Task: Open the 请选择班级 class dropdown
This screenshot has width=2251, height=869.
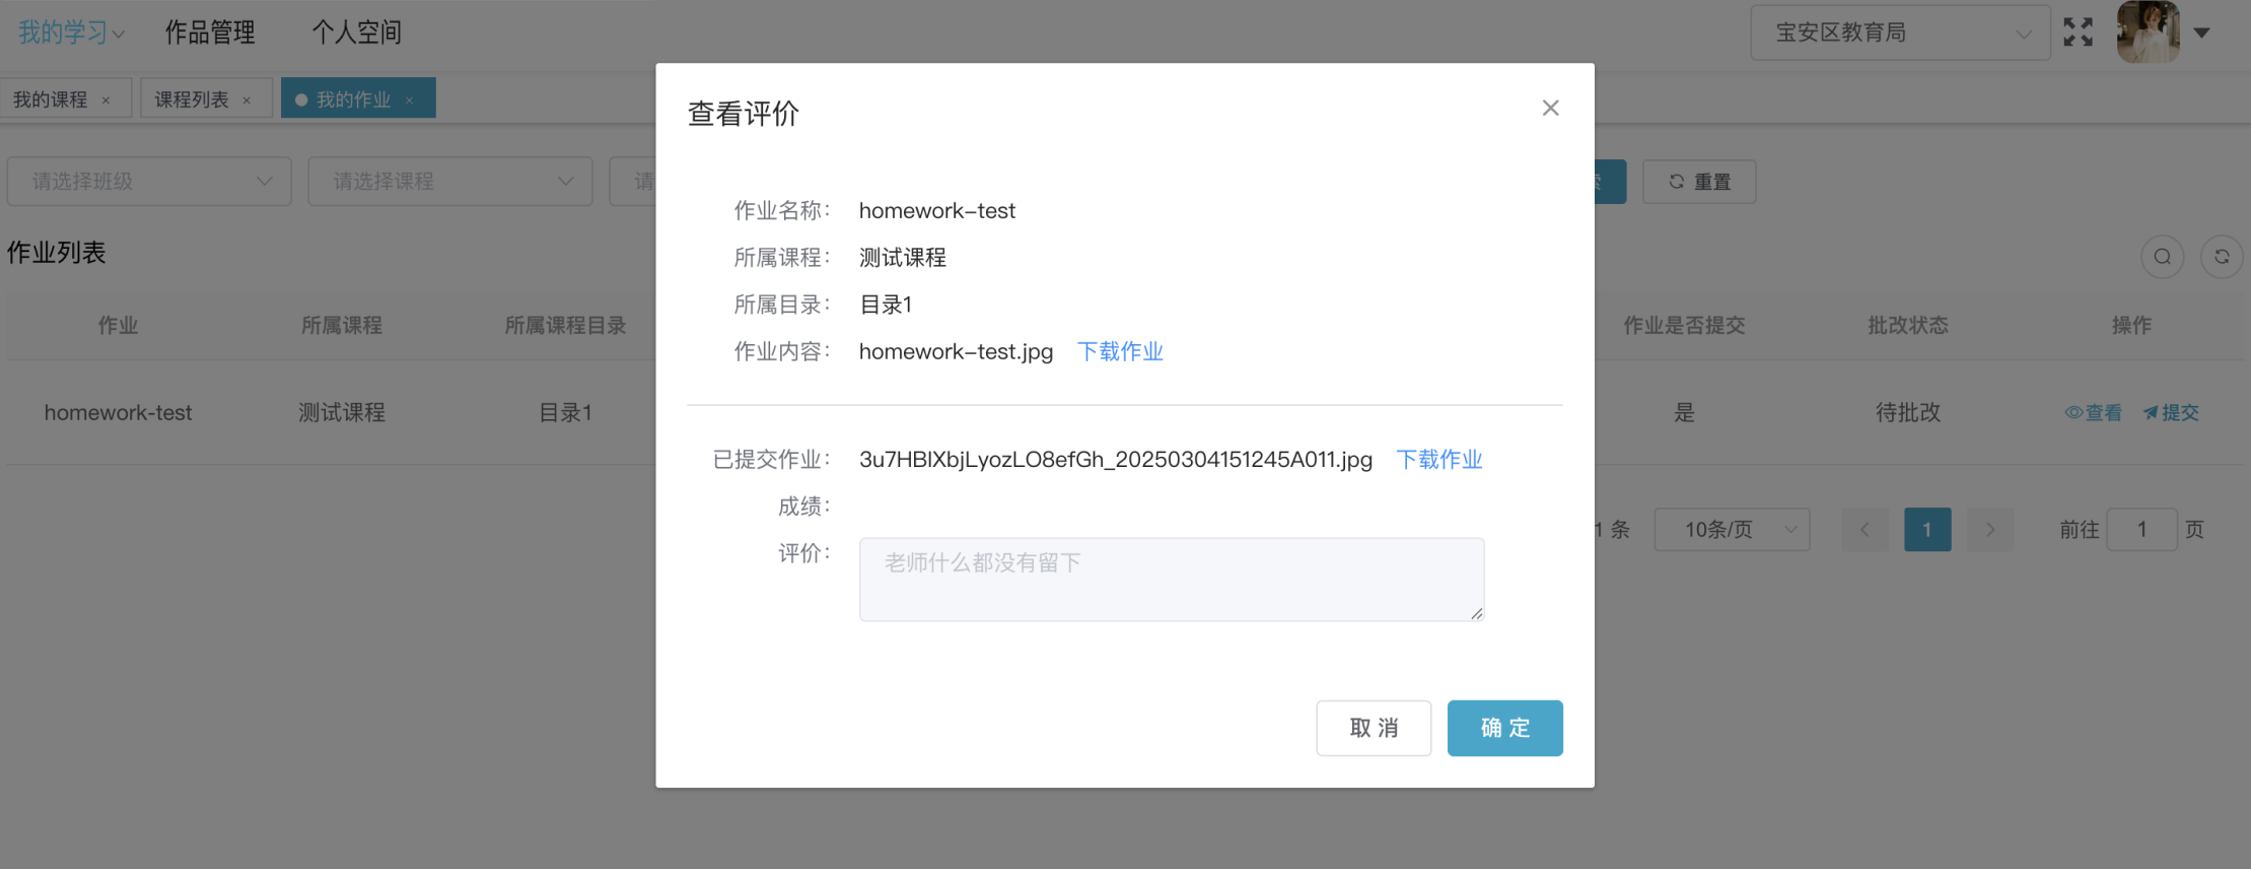Action: click(149, 181)
